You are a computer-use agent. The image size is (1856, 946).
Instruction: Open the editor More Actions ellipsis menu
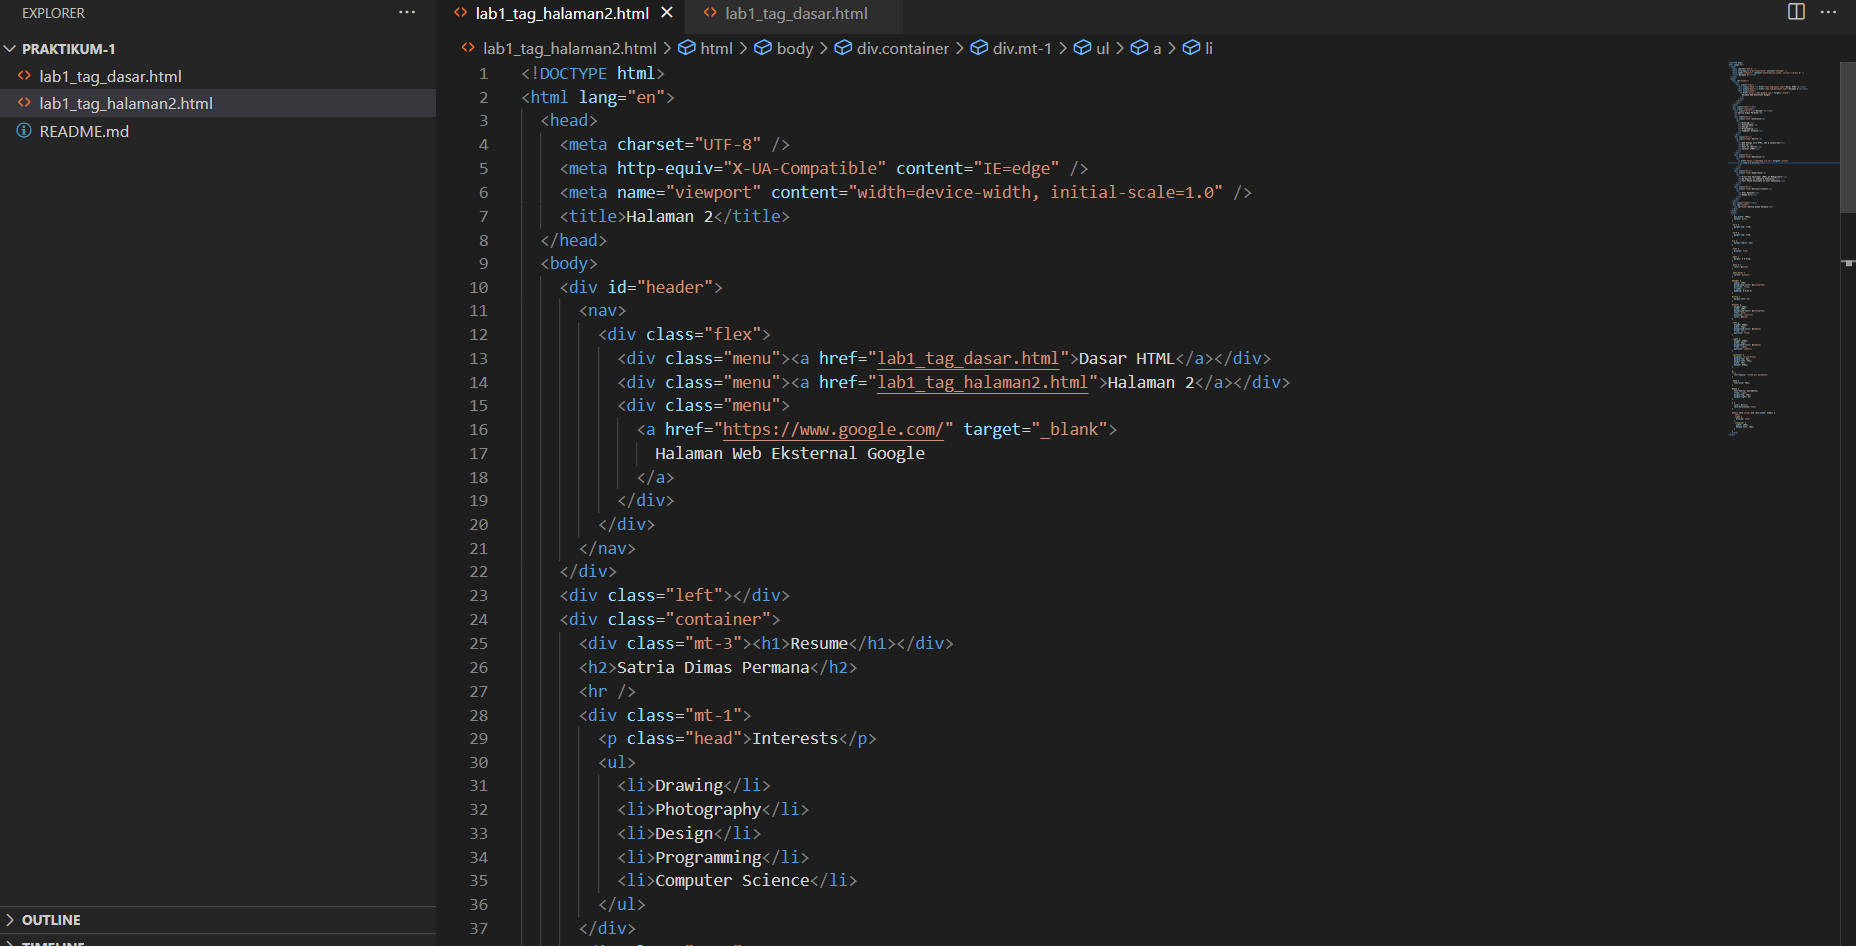[1829, 12]
